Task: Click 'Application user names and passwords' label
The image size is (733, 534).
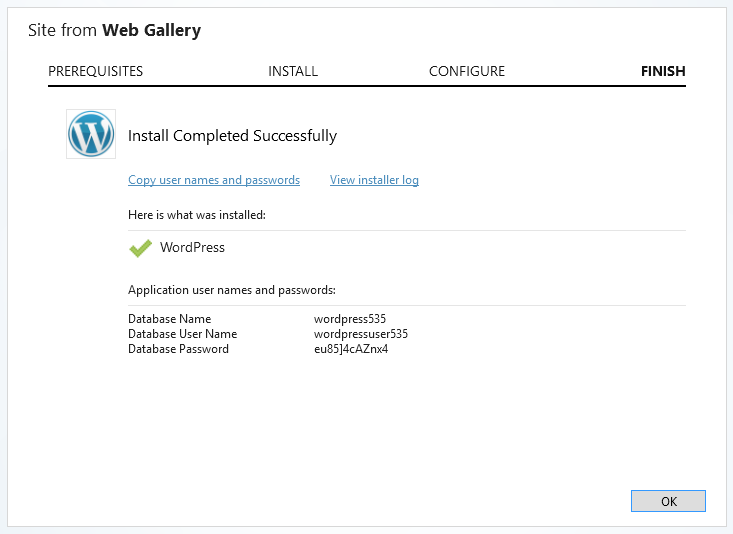Action: tap(231, 290)
